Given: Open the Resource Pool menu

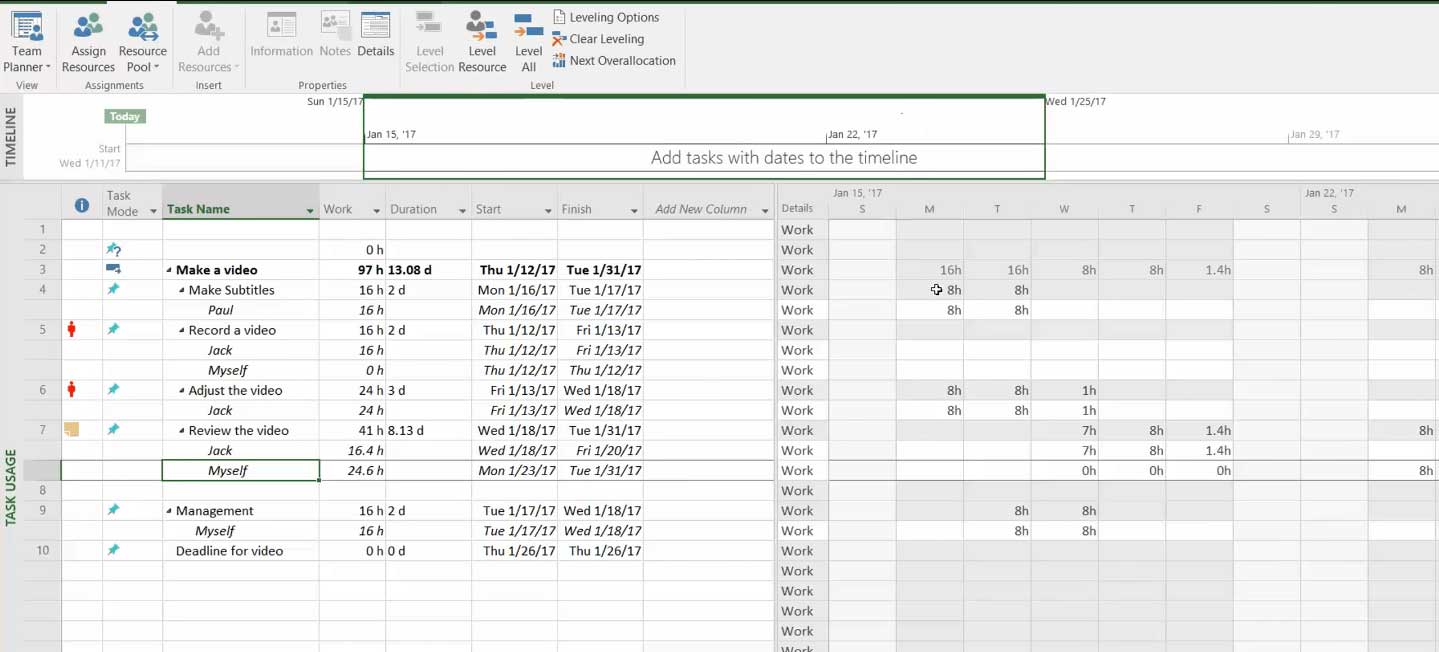Looking at the screenshot, I should click(142, 44).
